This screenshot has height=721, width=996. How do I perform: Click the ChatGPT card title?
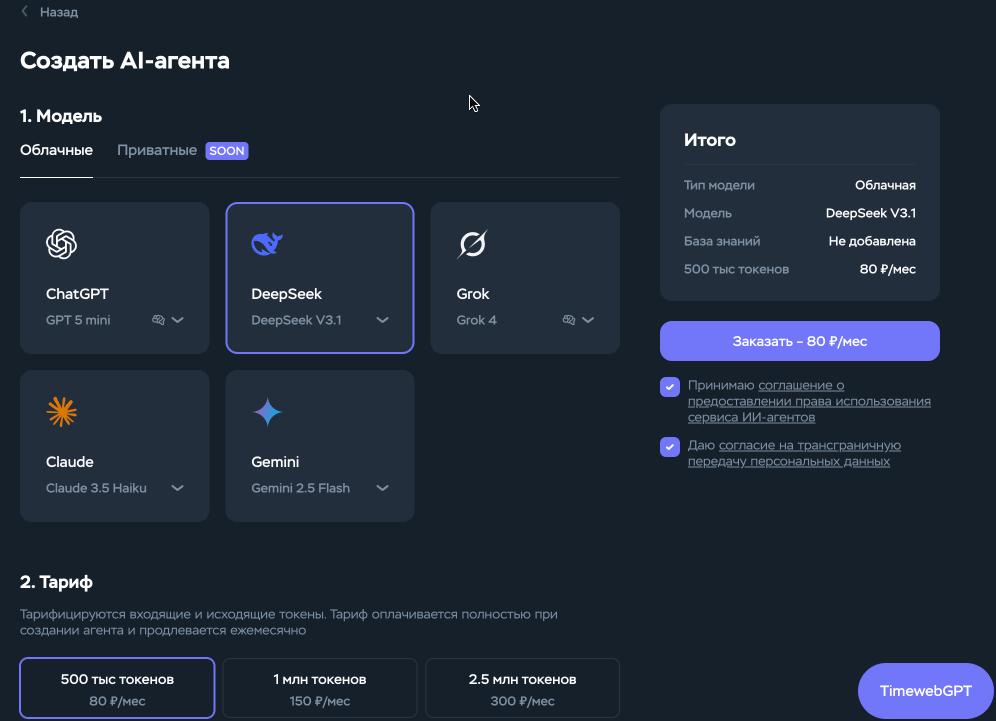click(77, 294)
